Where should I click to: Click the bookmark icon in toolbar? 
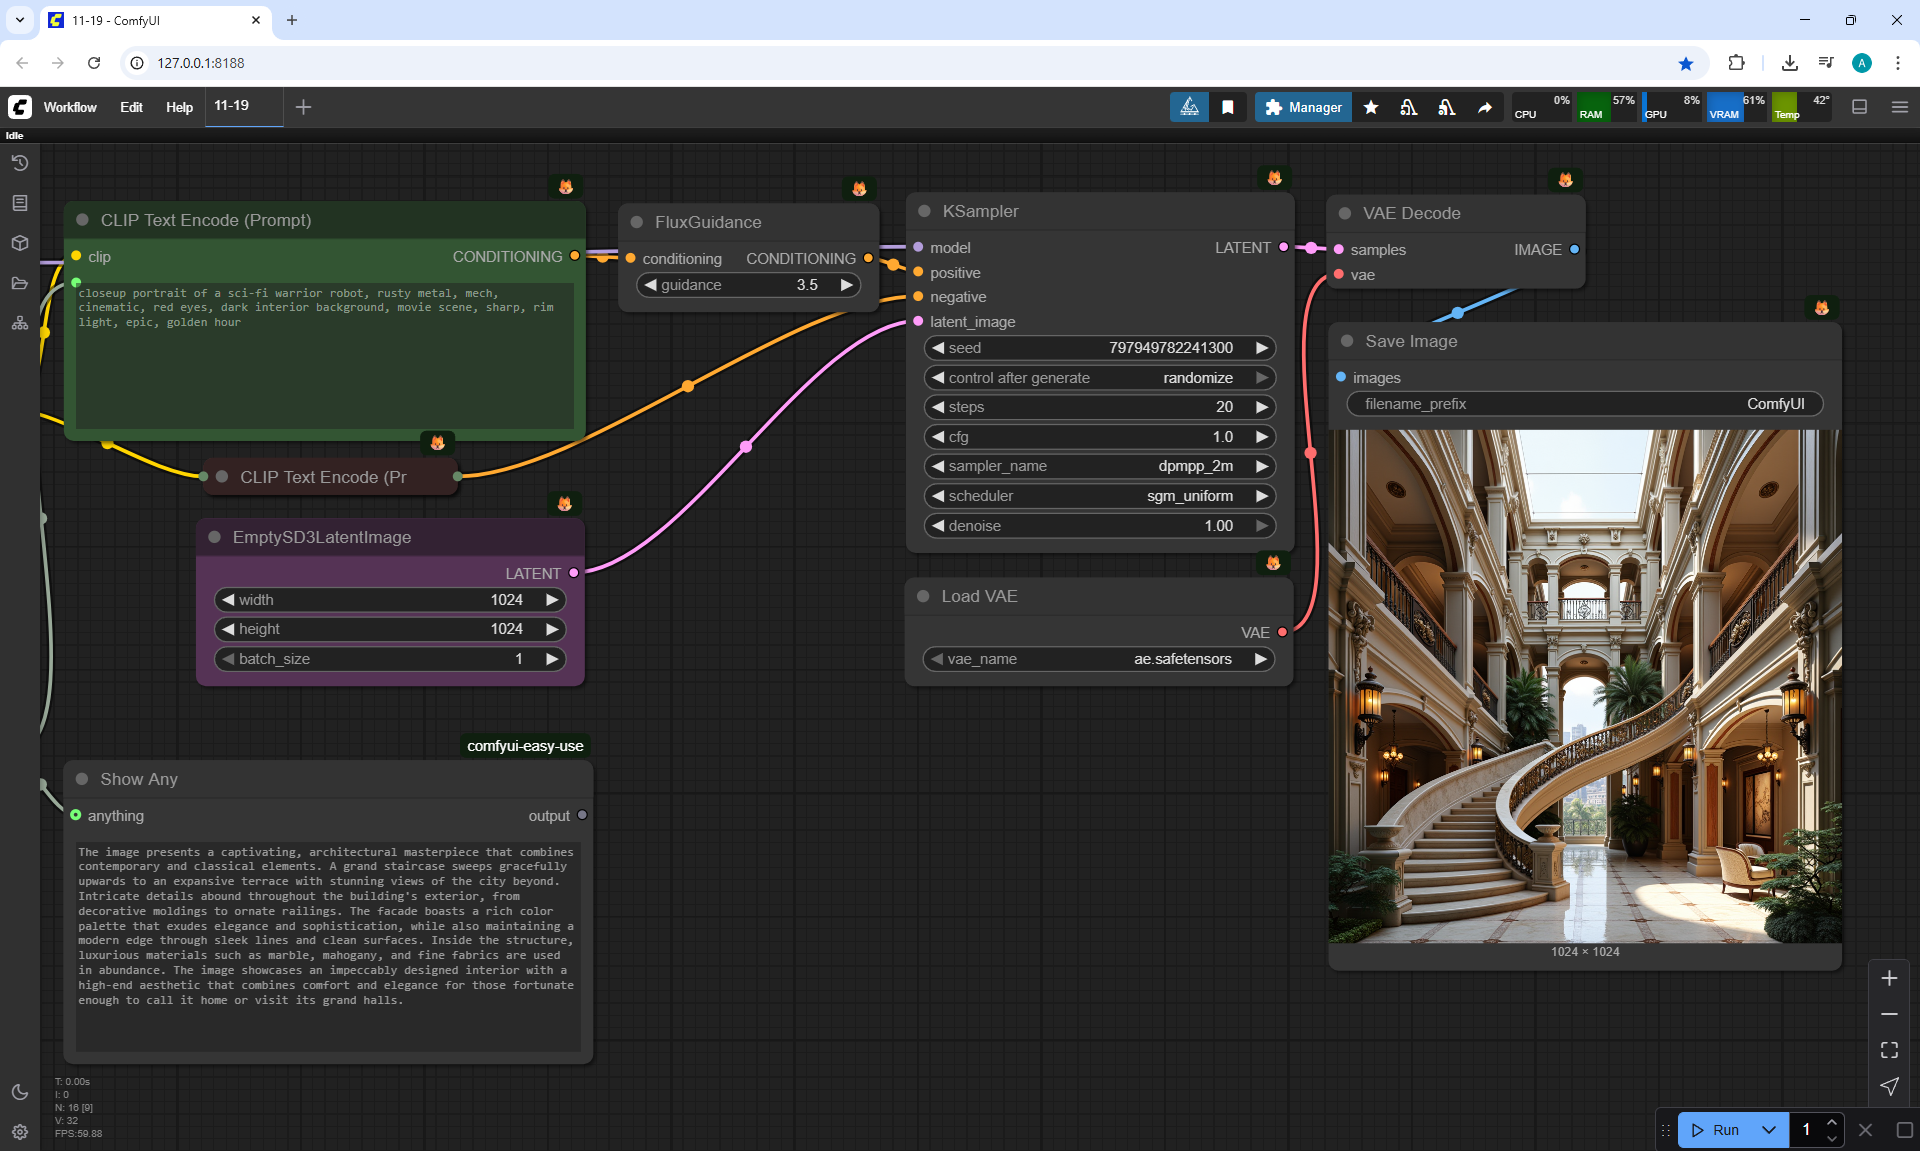point(1228,107)
